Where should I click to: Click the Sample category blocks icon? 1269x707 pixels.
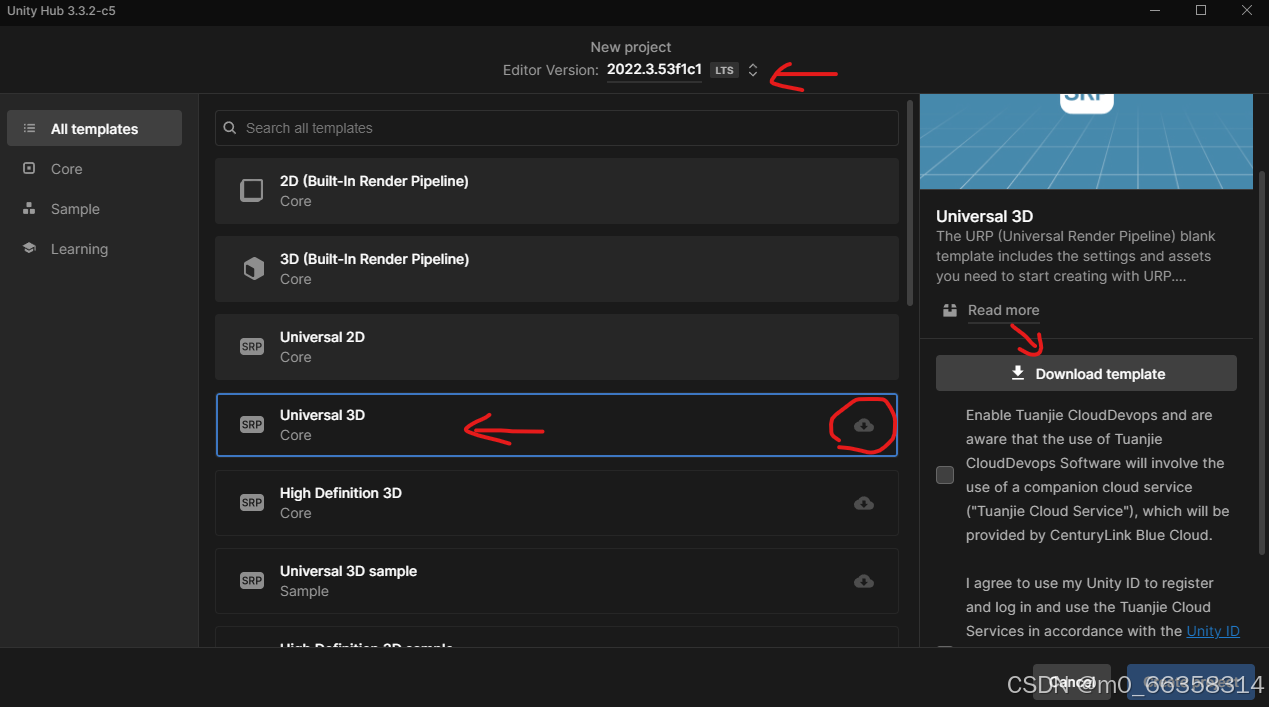pos(29,209)
